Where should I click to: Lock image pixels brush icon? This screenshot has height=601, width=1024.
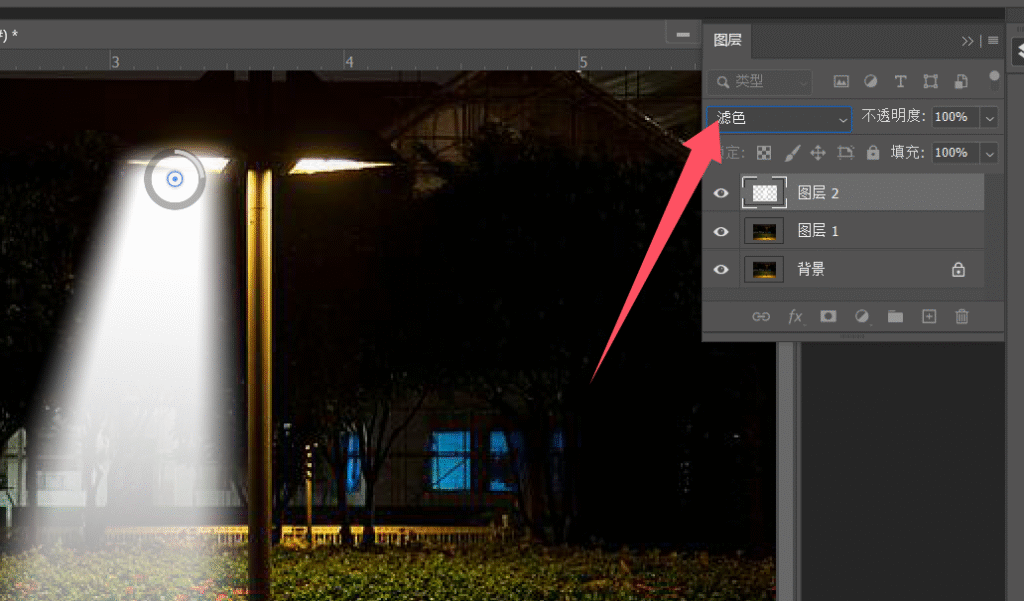click(x=792, y=153)
